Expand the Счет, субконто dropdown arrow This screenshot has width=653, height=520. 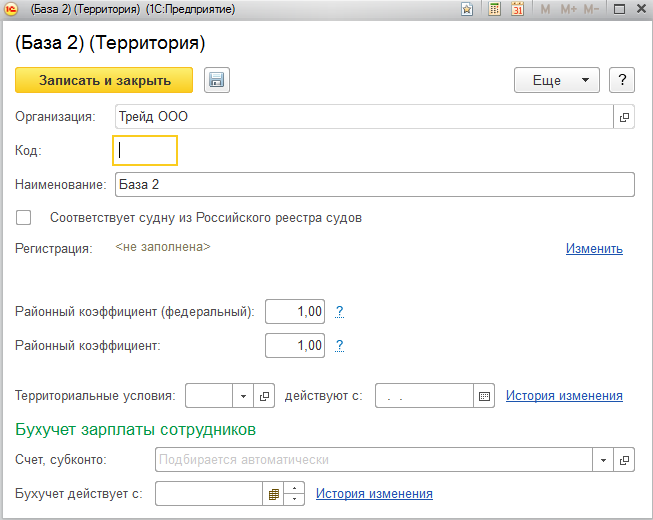pos(603,460)
